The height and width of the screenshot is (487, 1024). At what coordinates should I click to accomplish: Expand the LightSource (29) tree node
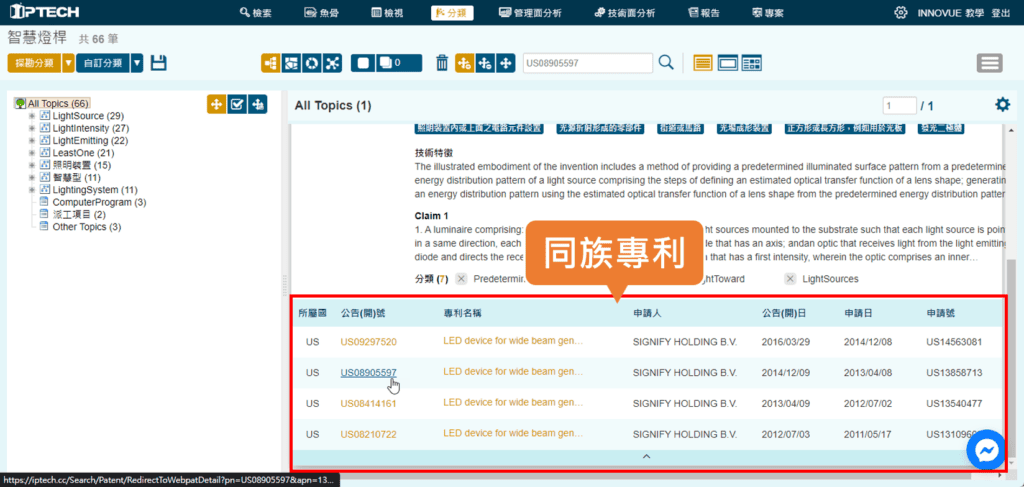(x=32, y=116)
